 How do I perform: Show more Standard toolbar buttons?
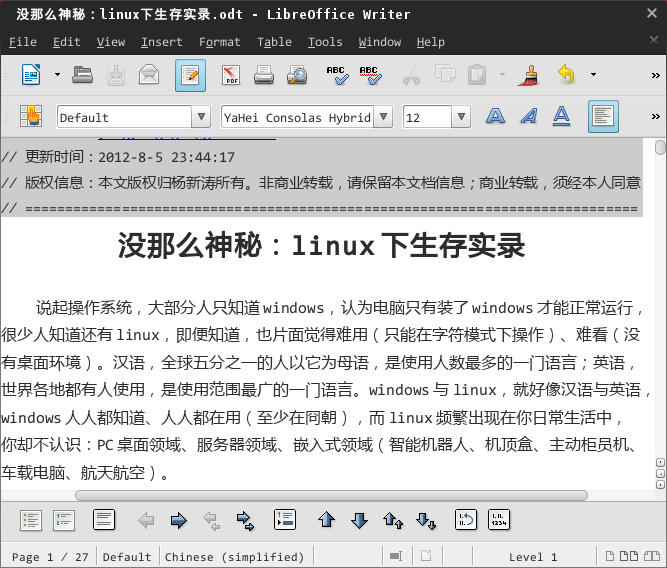[656, 75]
